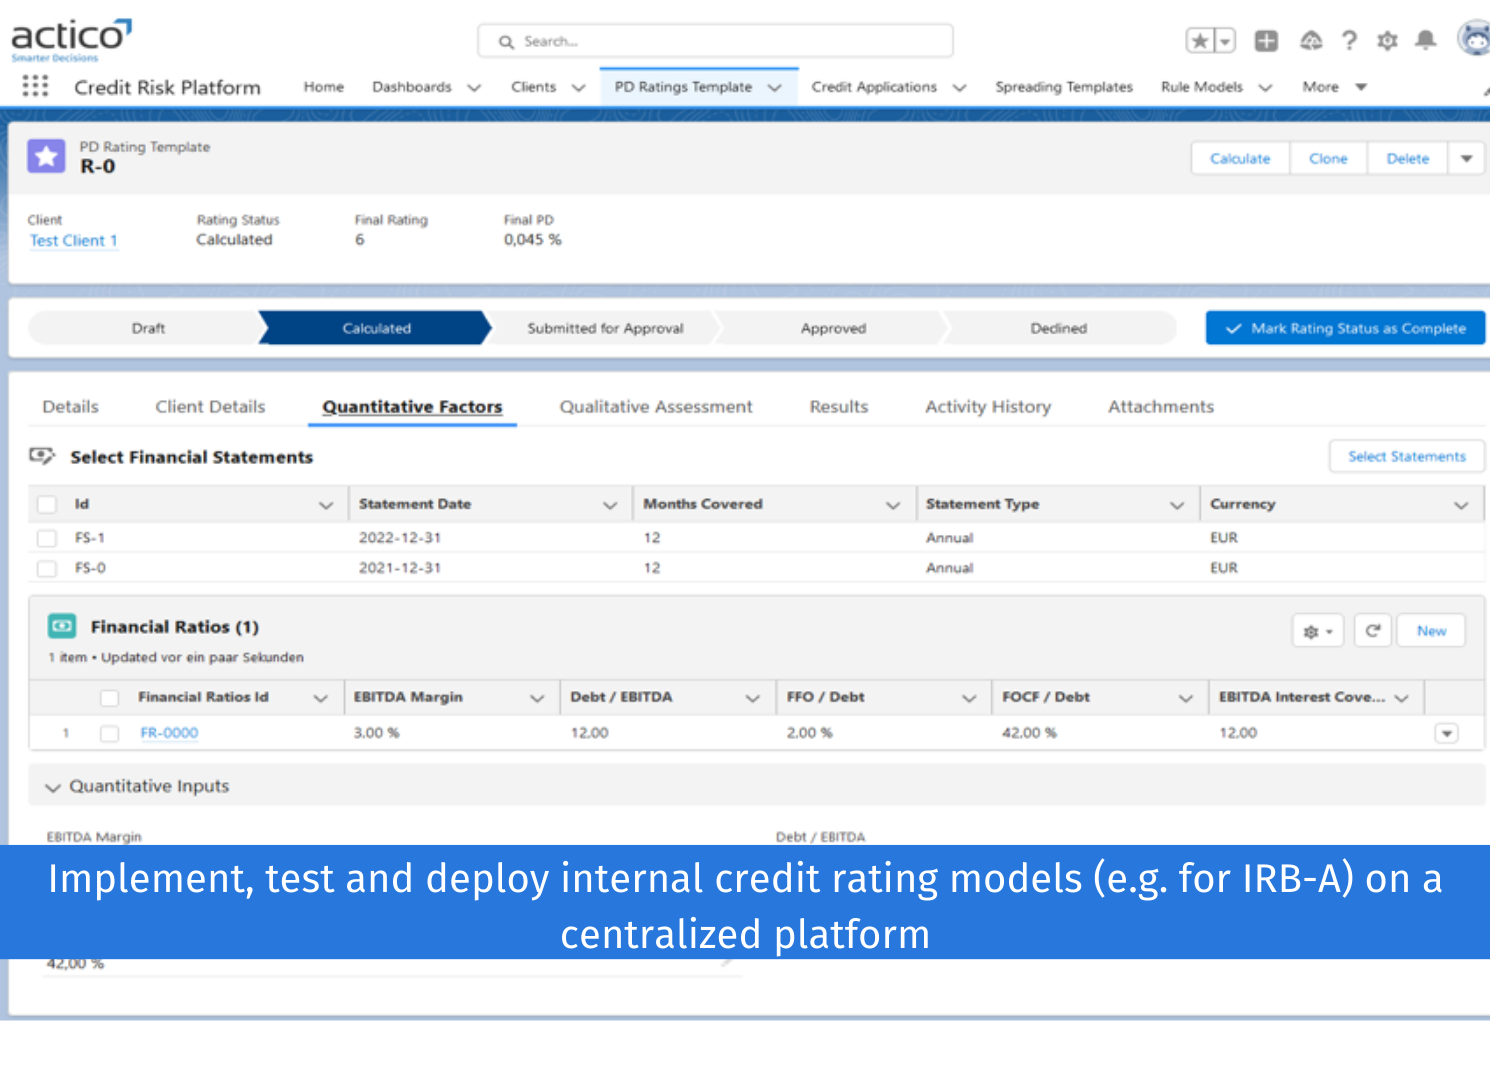Click Mark Rating Status as Complete
Viewport: 1490px width, 1066px height.
pos(1344,327)
